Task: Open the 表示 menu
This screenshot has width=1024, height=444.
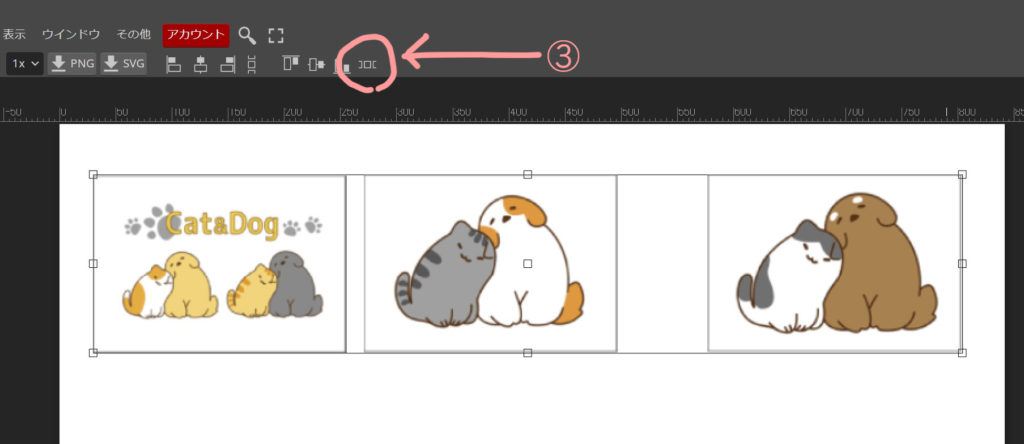Action: 14,35
